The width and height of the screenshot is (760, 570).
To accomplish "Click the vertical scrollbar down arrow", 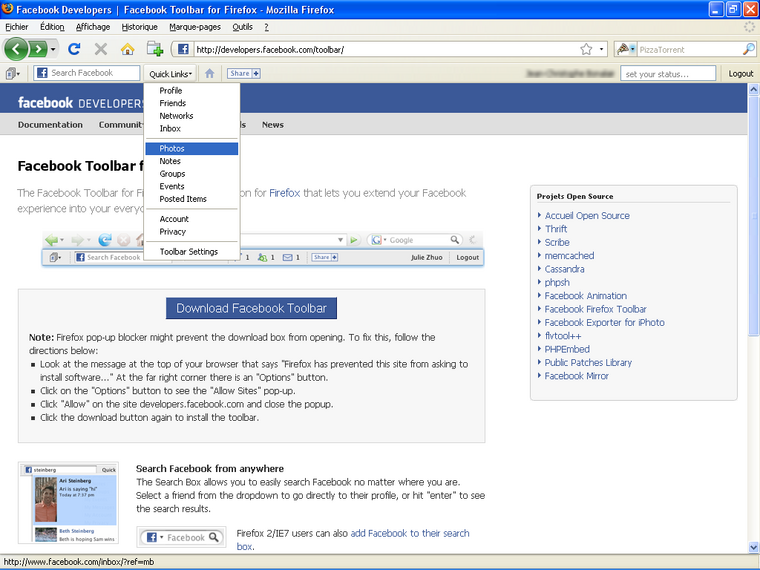I will [x=753, y=548].
